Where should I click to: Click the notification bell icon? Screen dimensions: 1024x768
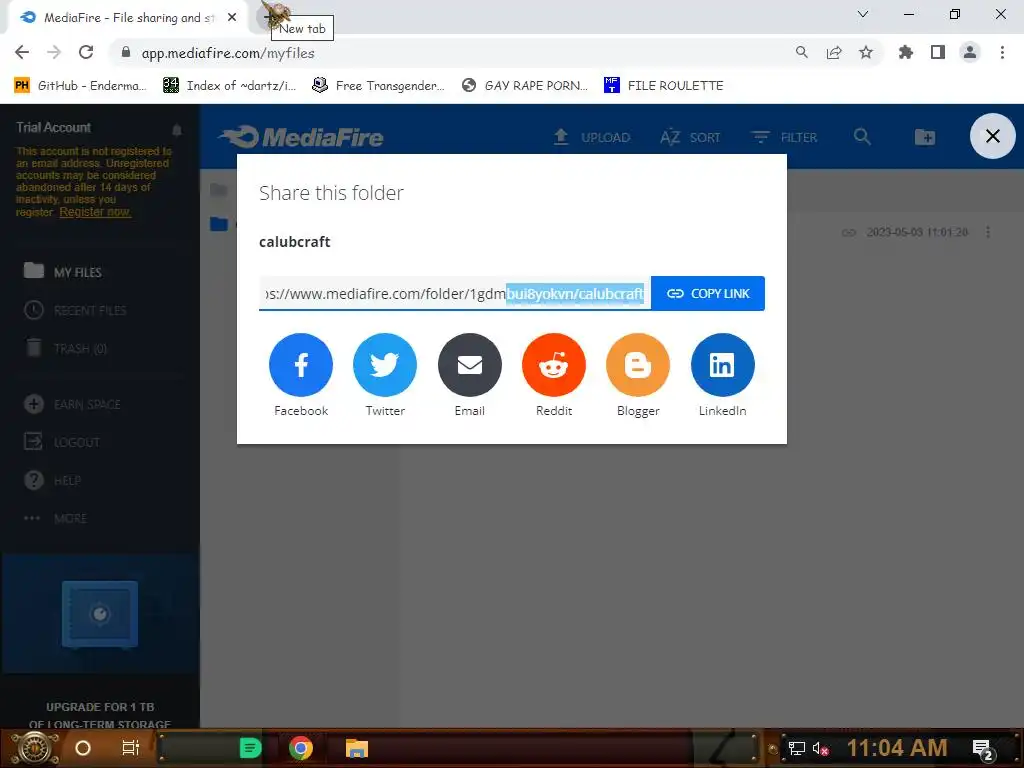coord(177,129)
